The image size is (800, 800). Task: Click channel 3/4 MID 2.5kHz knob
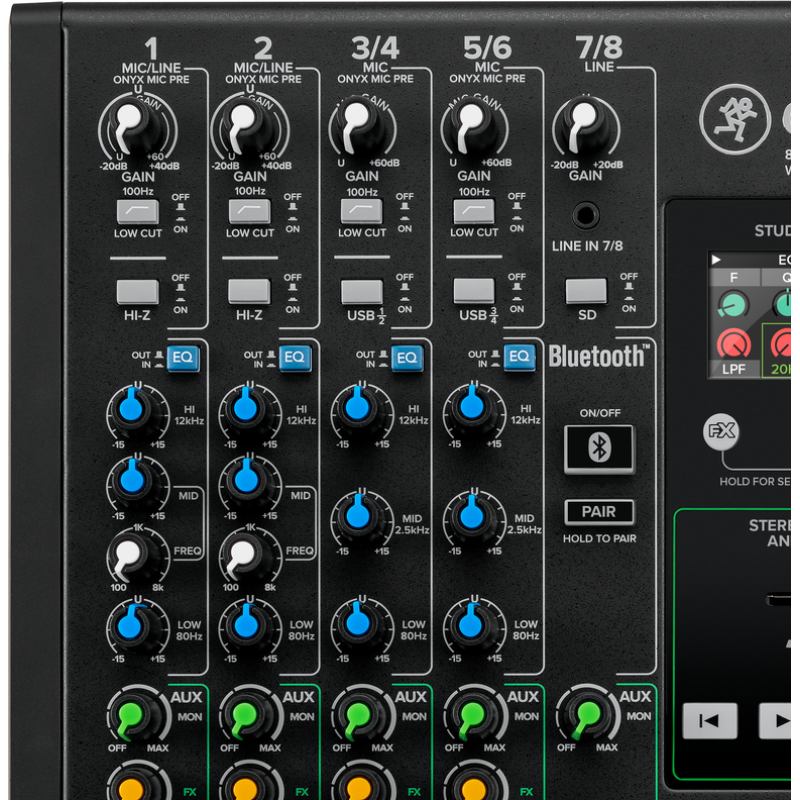coord(357,516)
